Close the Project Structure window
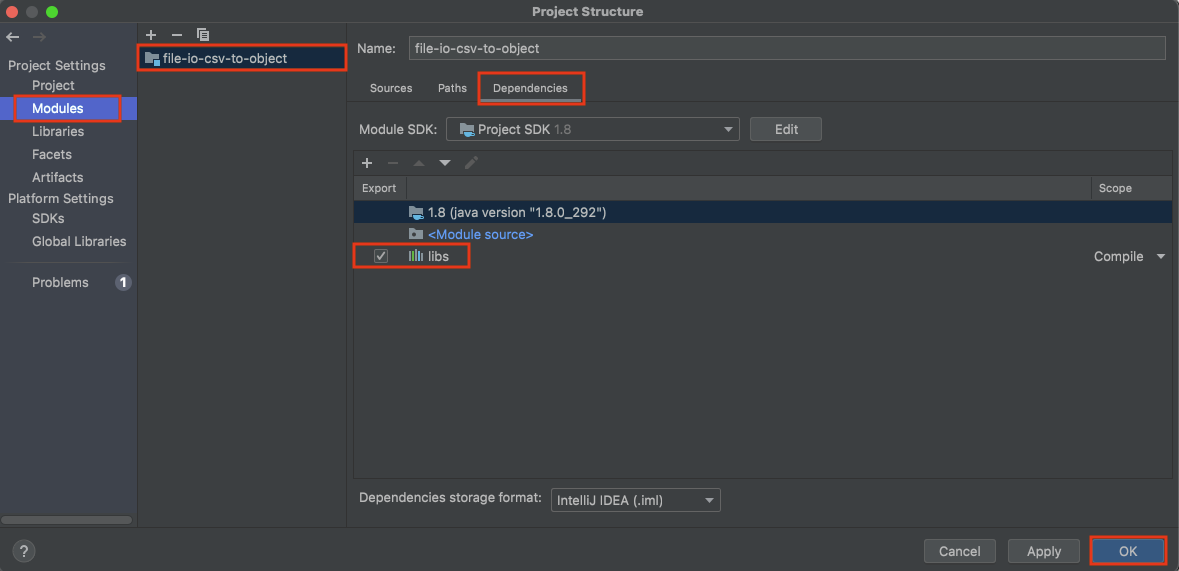Screen dimensions: 1179x571 pos(11,11)
